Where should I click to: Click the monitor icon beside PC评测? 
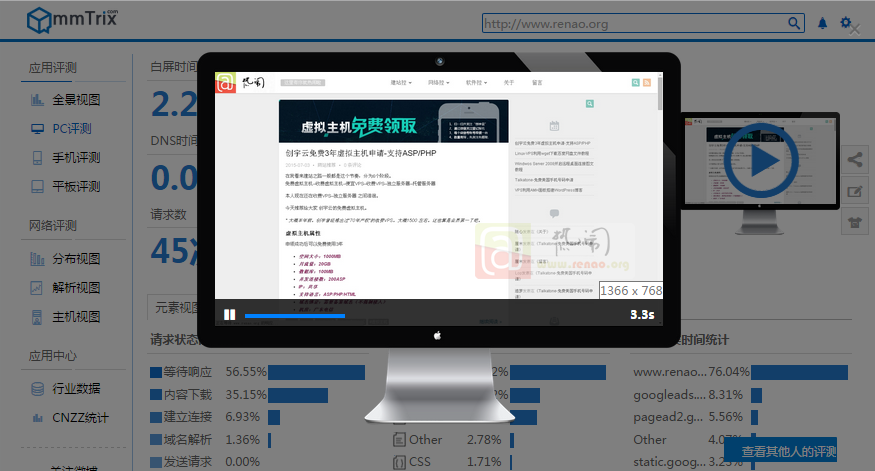click(37, 129)
